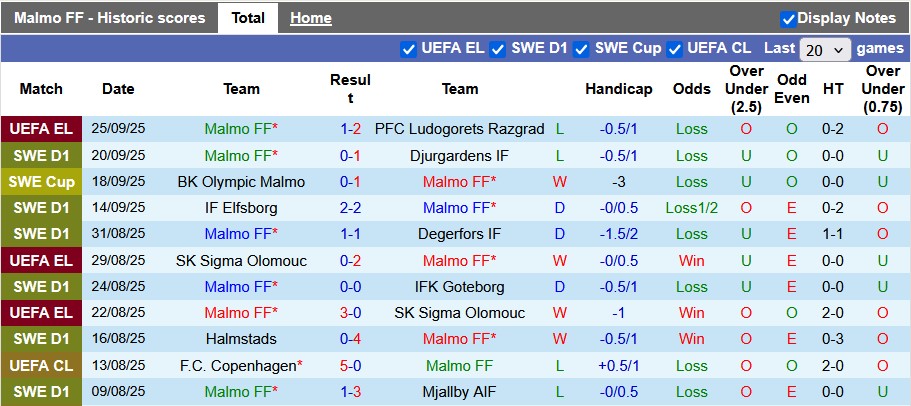Open PFC Ludogorets Razgrad team link
The image size is (911, 406).
click(459, 129)
